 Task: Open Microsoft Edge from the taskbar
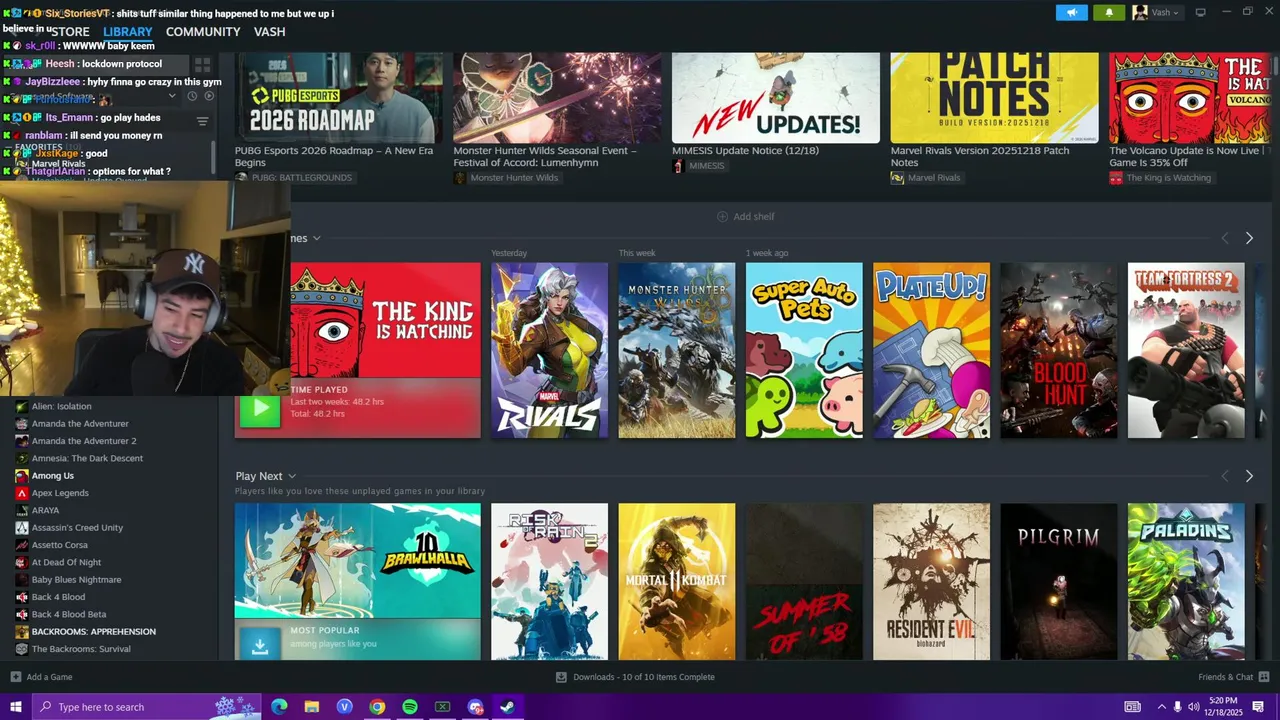click(x=279, y=707)
